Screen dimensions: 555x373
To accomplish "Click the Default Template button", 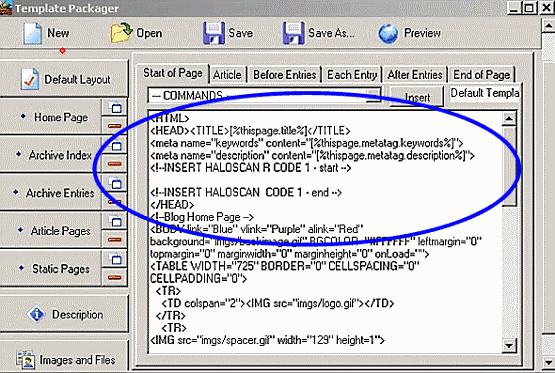I will (x=485, y=93).
